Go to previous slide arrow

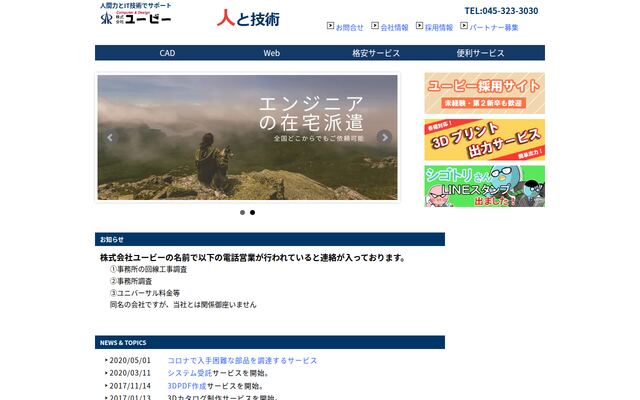pos(110,138)
